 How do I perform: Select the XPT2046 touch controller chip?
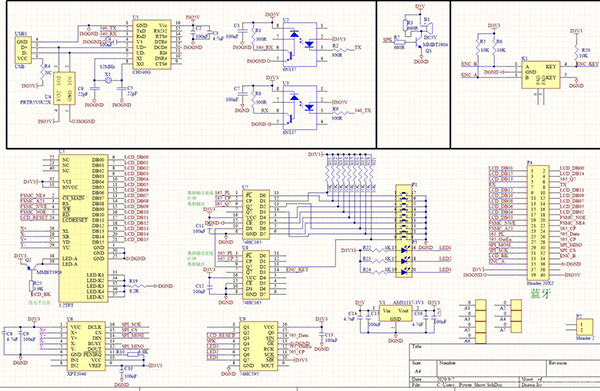tap(86, 346)
